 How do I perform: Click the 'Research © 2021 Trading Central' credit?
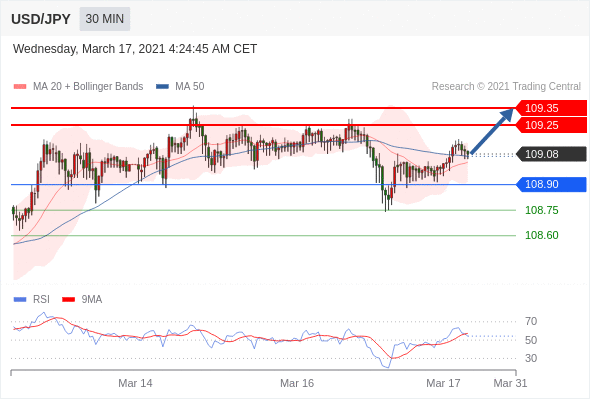pos(506,87)
